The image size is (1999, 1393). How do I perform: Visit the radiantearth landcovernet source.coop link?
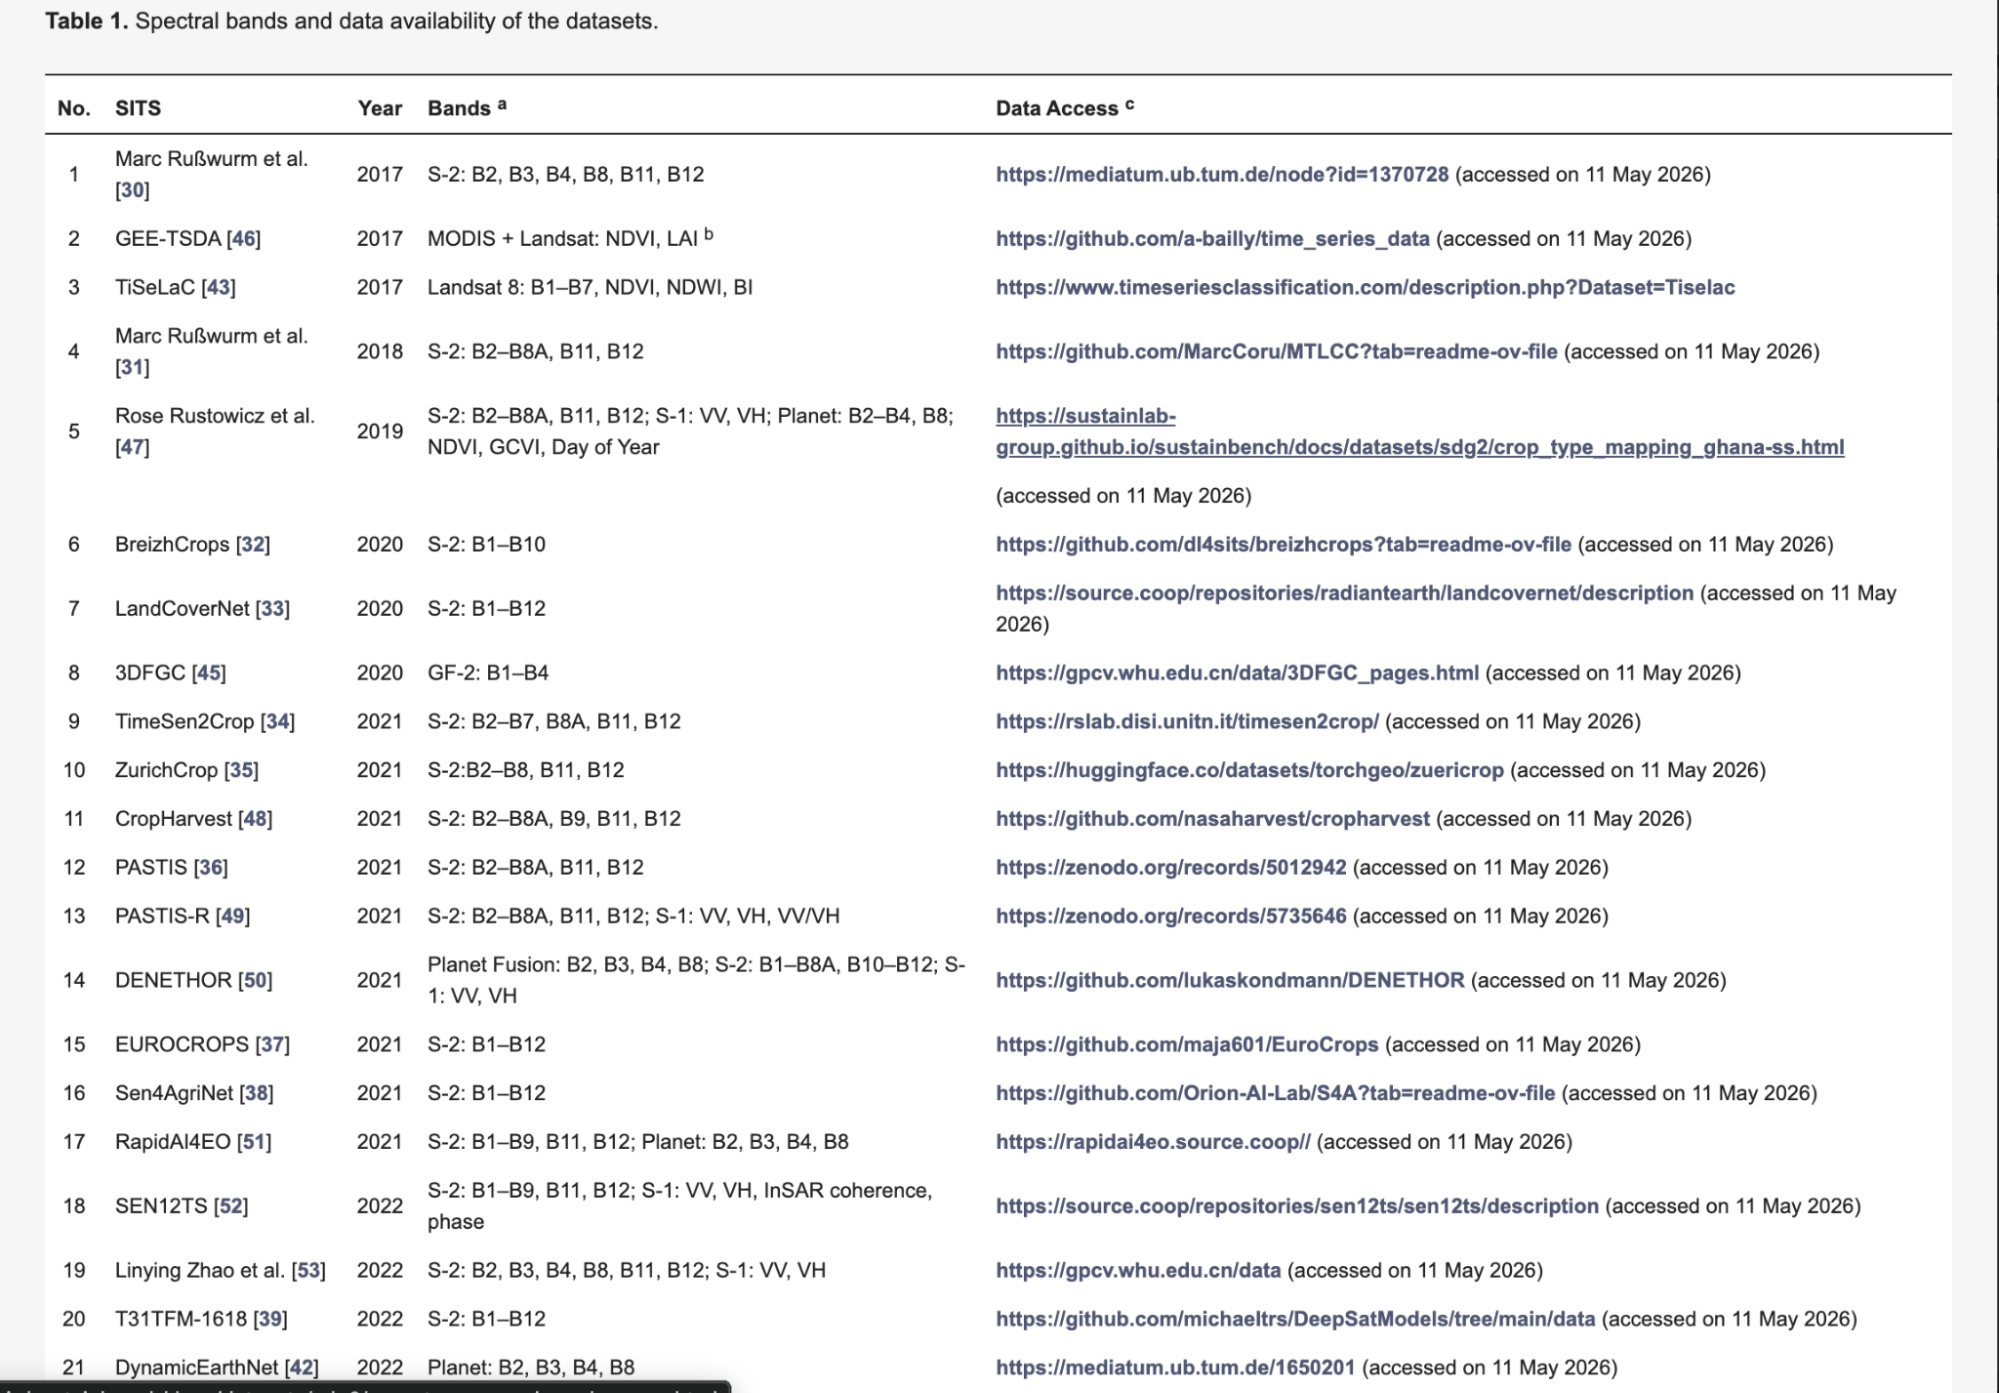(1344, 593)
